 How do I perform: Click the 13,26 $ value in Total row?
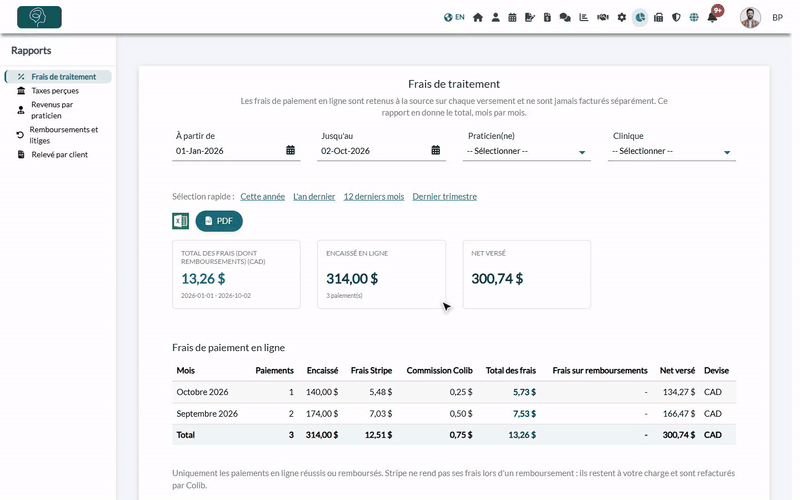[x=522, y=435]
